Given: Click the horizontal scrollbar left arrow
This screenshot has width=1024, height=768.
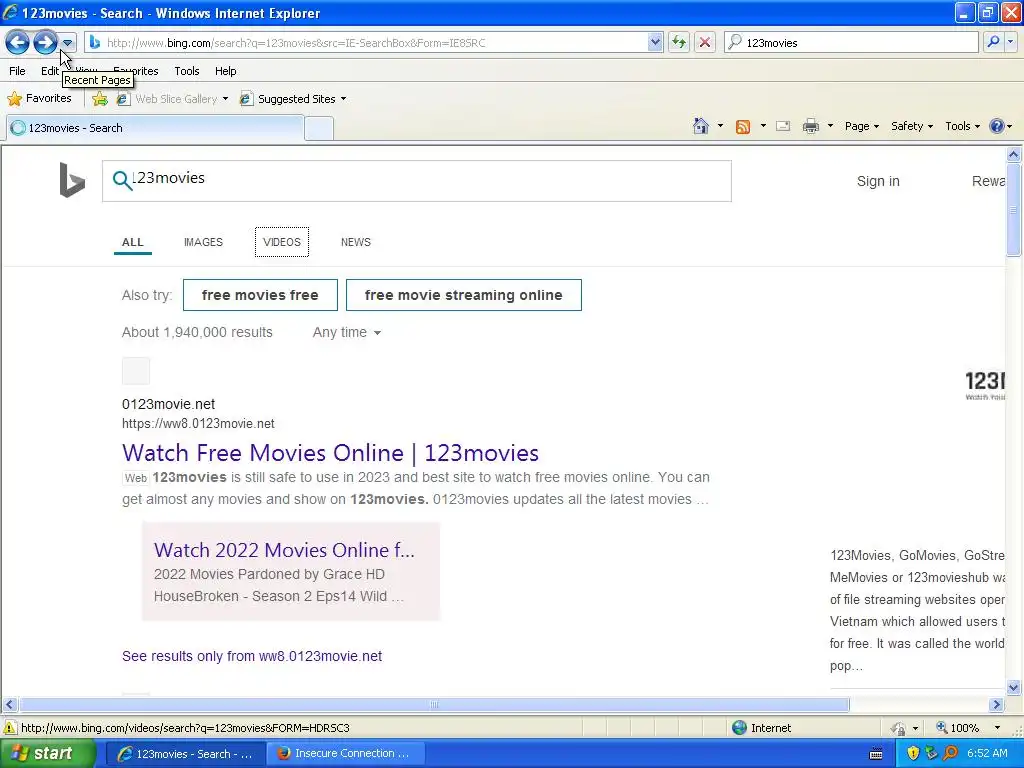Looking at the screenshot, I should pyautogui.click(x=9, y=705).
